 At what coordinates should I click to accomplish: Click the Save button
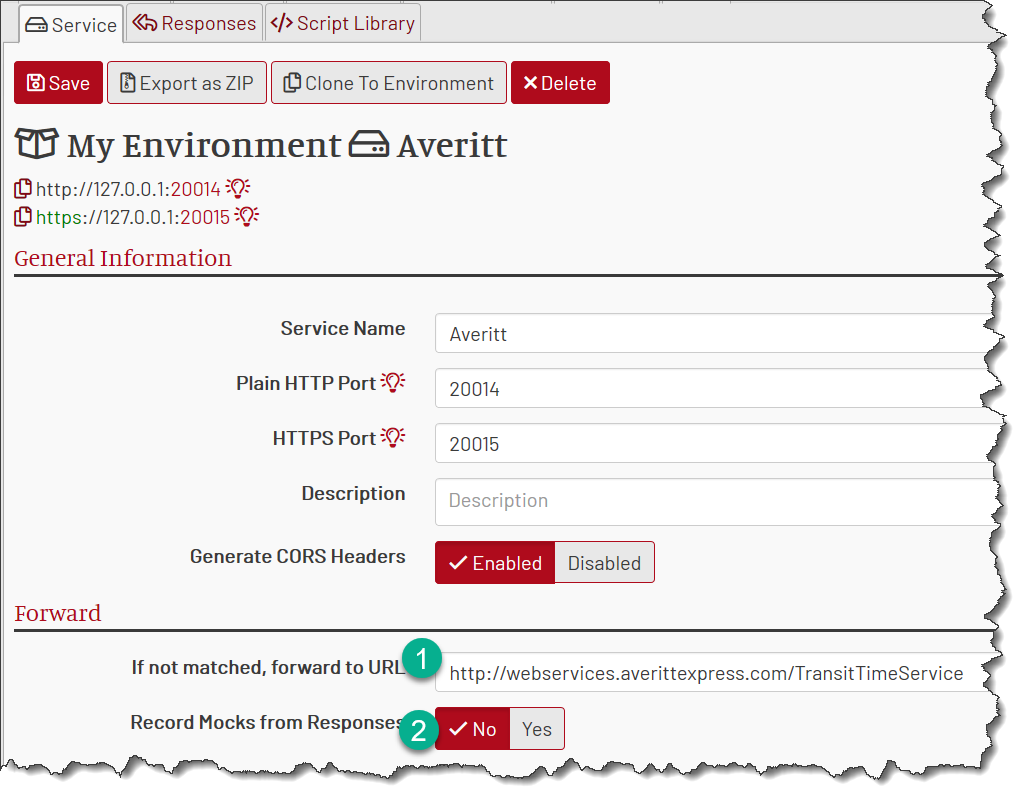point(58,83)
